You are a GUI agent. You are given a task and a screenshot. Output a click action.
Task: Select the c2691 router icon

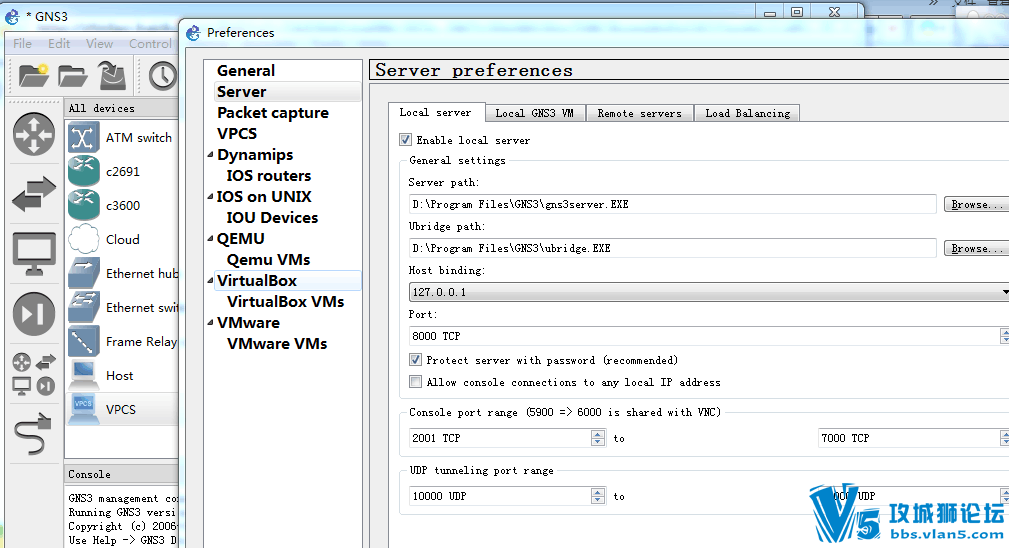click(84, 171)
